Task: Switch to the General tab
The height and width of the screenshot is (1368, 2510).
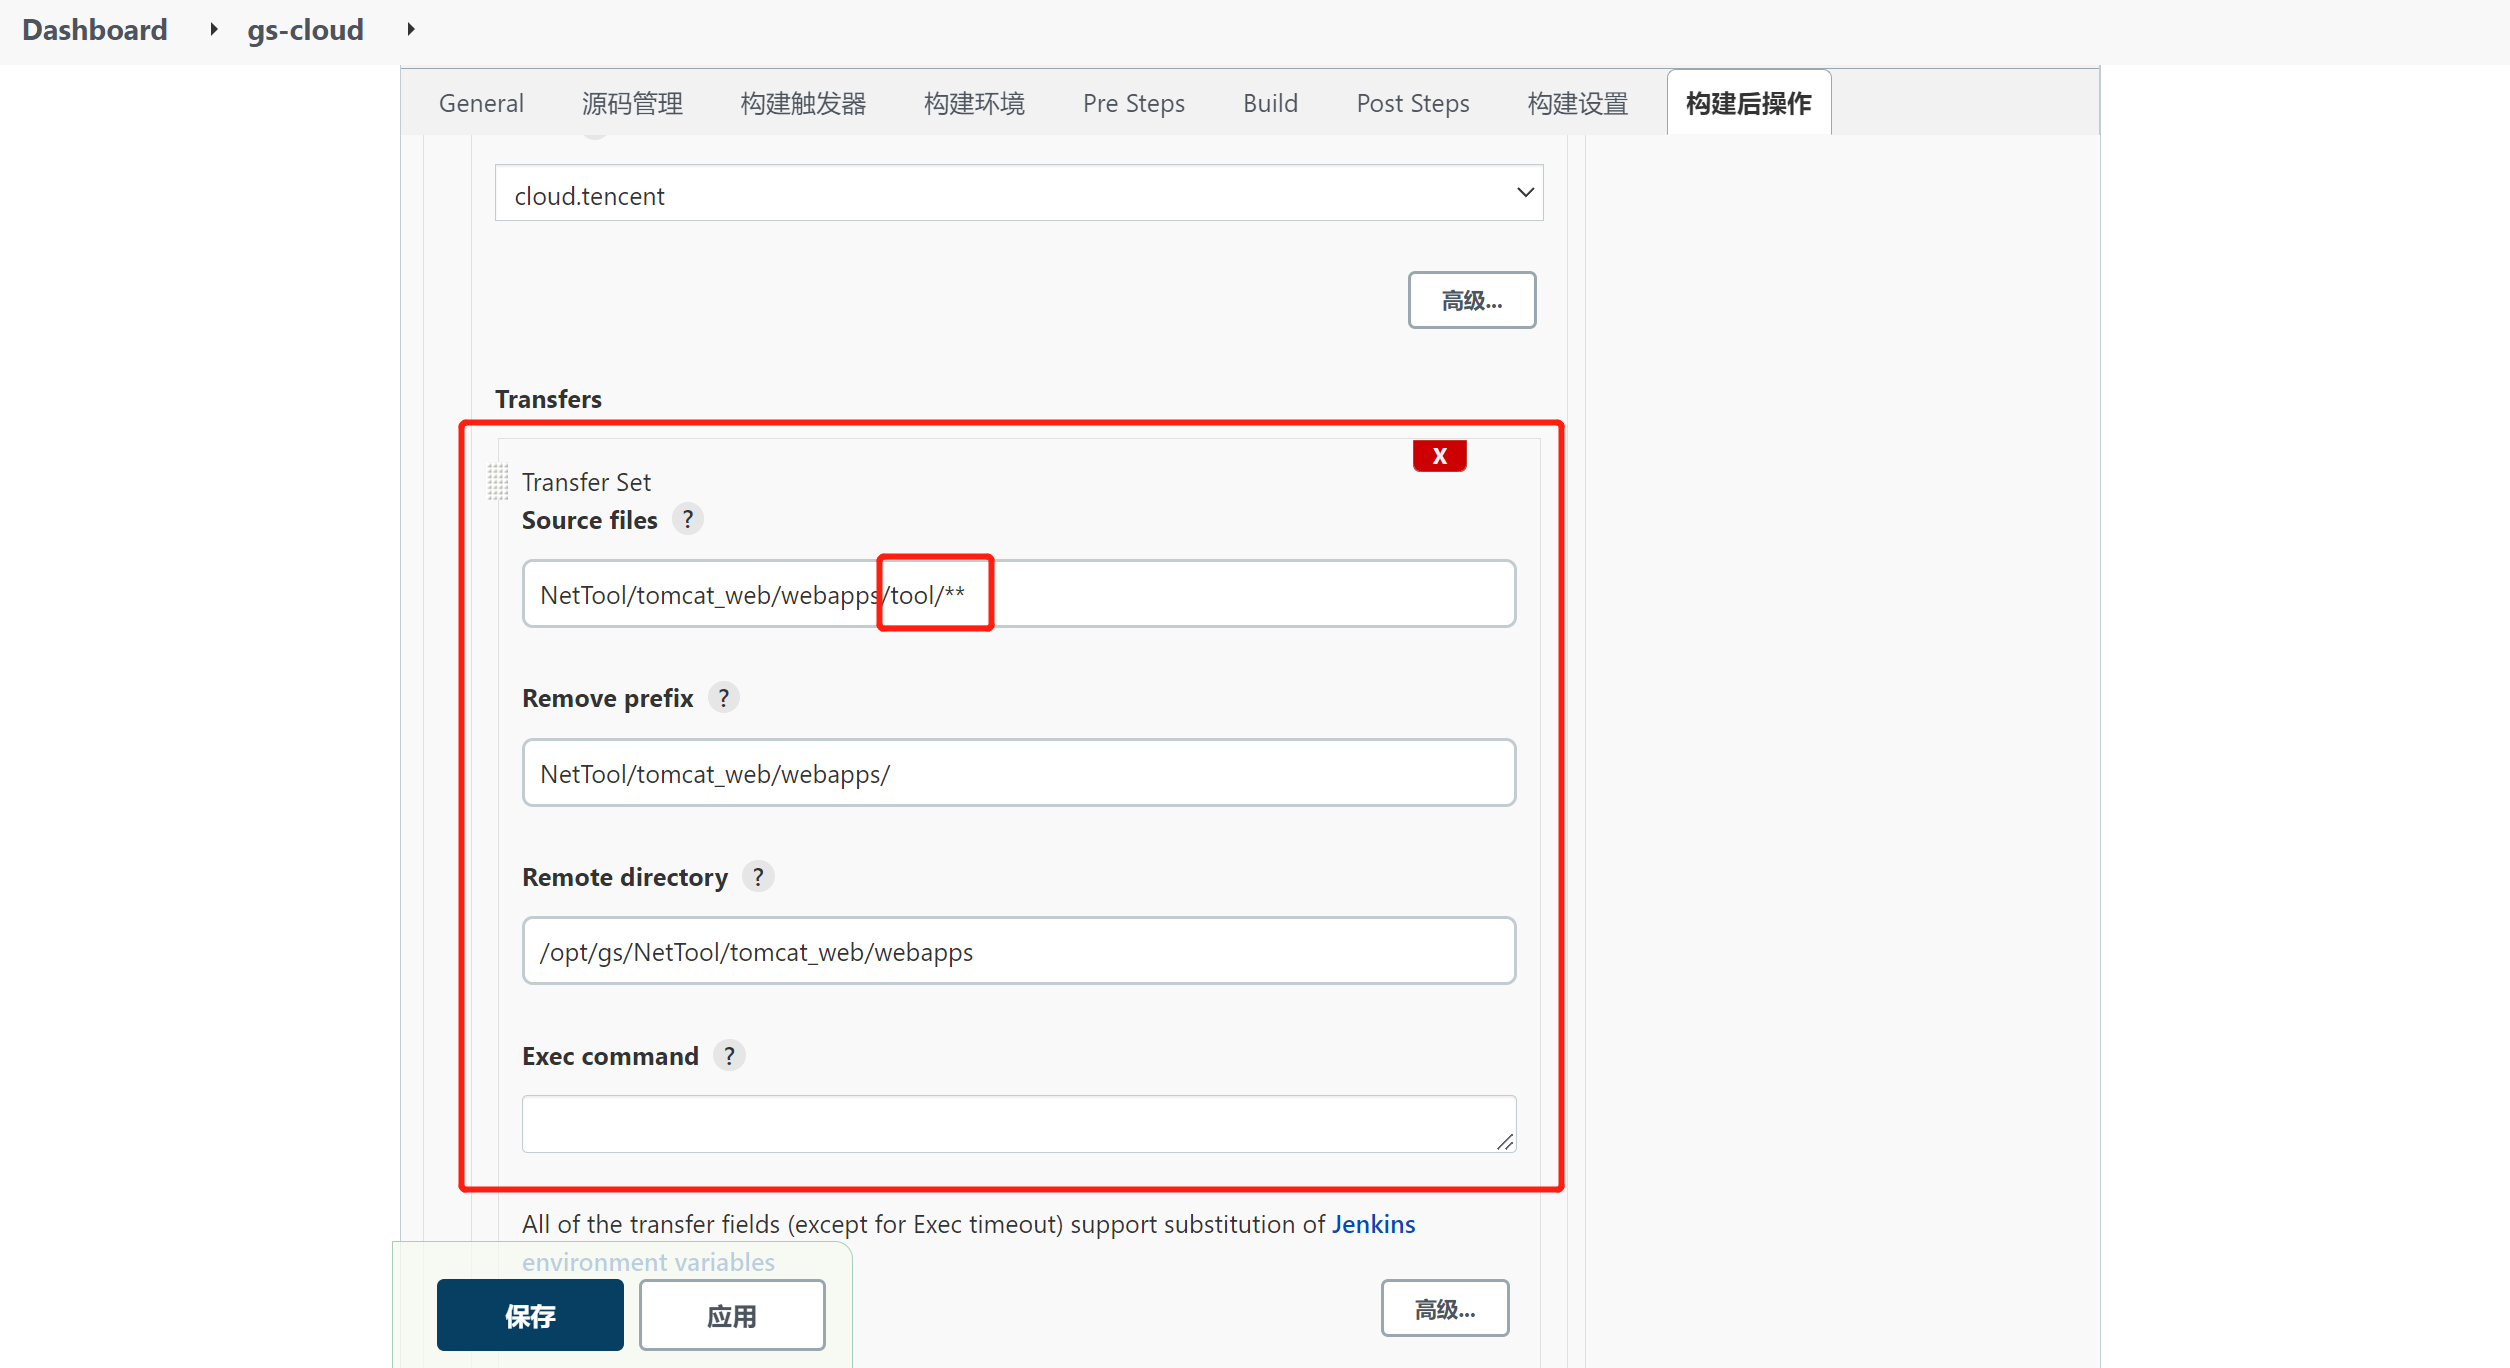Action: 481,103
